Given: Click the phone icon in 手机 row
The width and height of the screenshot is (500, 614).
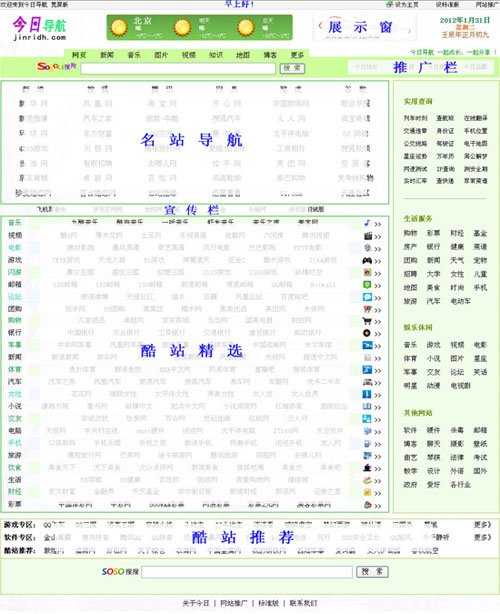Looking at the screenshot, I should tap(367, 444).
